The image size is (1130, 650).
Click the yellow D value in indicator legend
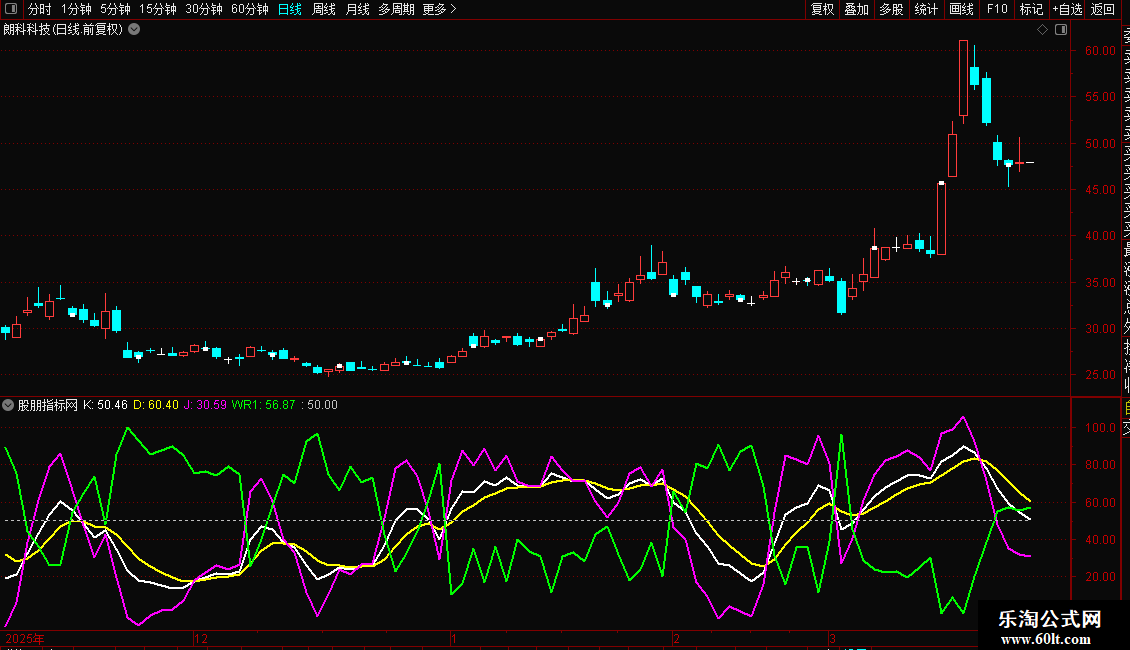[163, 405]
